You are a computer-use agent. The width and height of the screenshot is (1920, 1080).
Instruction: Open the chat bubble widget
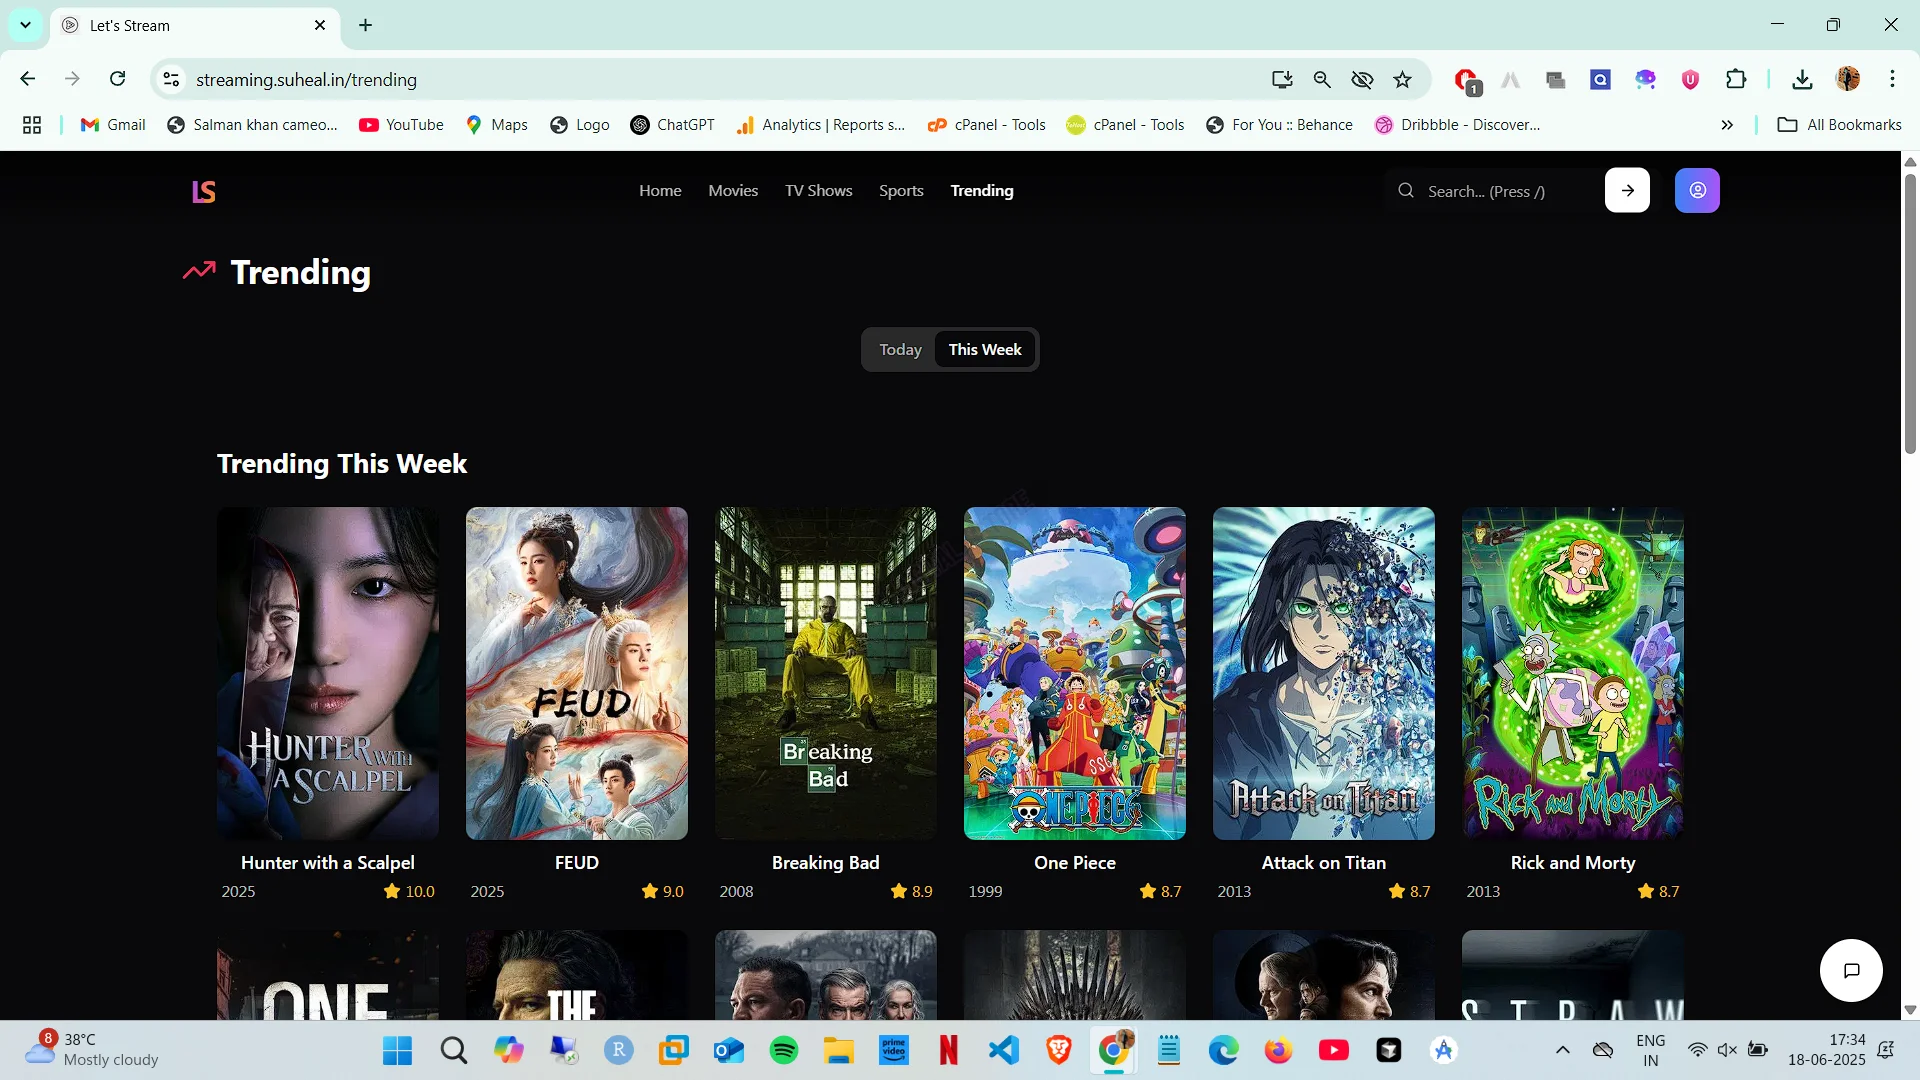point(1851,970)
